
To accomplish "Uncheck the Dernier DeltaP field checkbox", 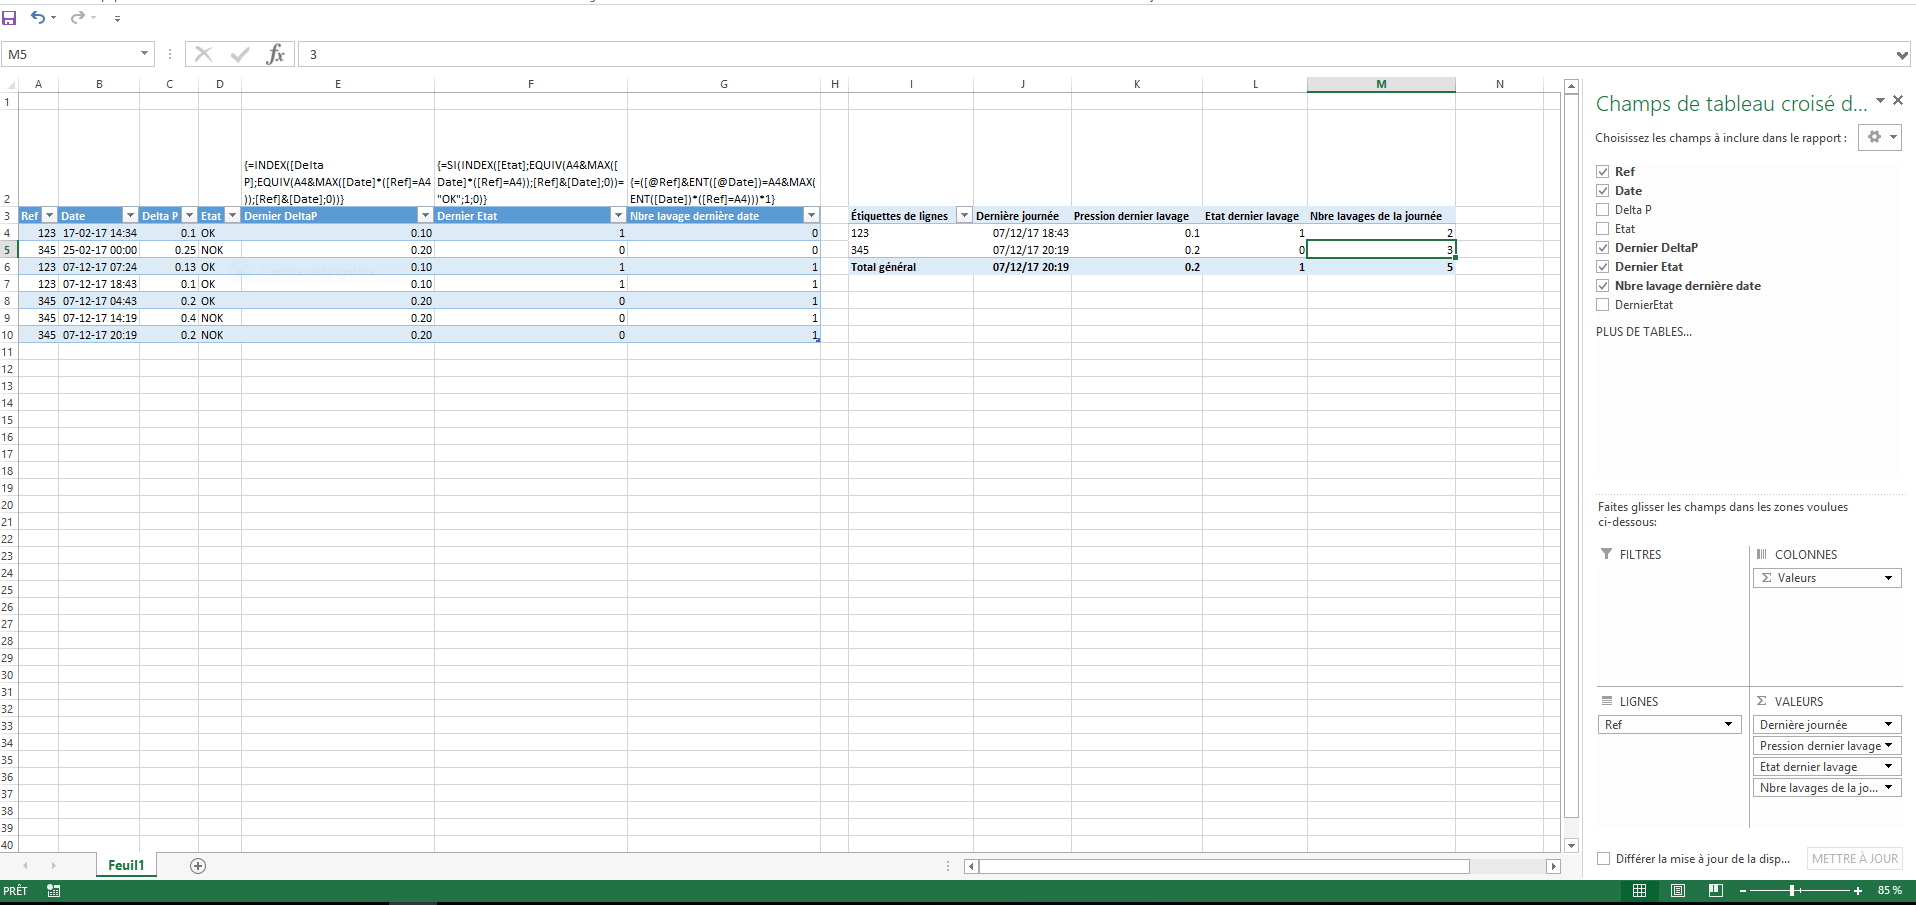I will click(x=1603, y=248).
